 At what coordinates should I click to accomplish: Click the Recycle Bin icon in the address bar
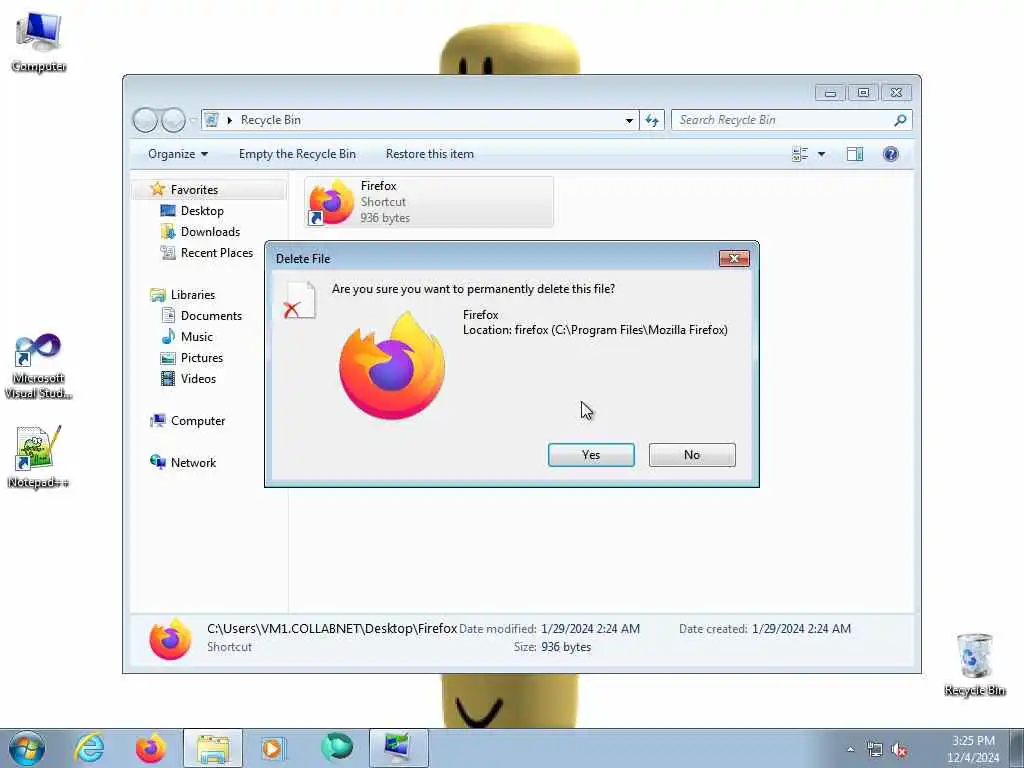212,120
